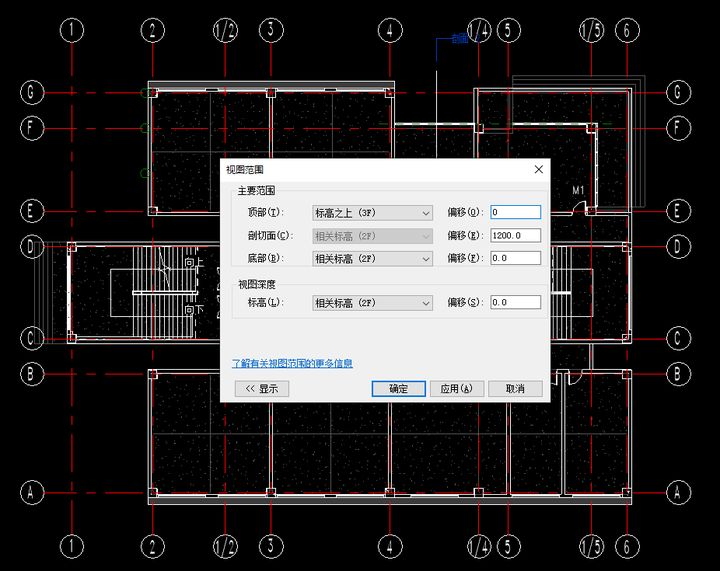This screenshot has height=571, width=720.
Task: Select right grid bubble F
Action: (x=678, y=128)
